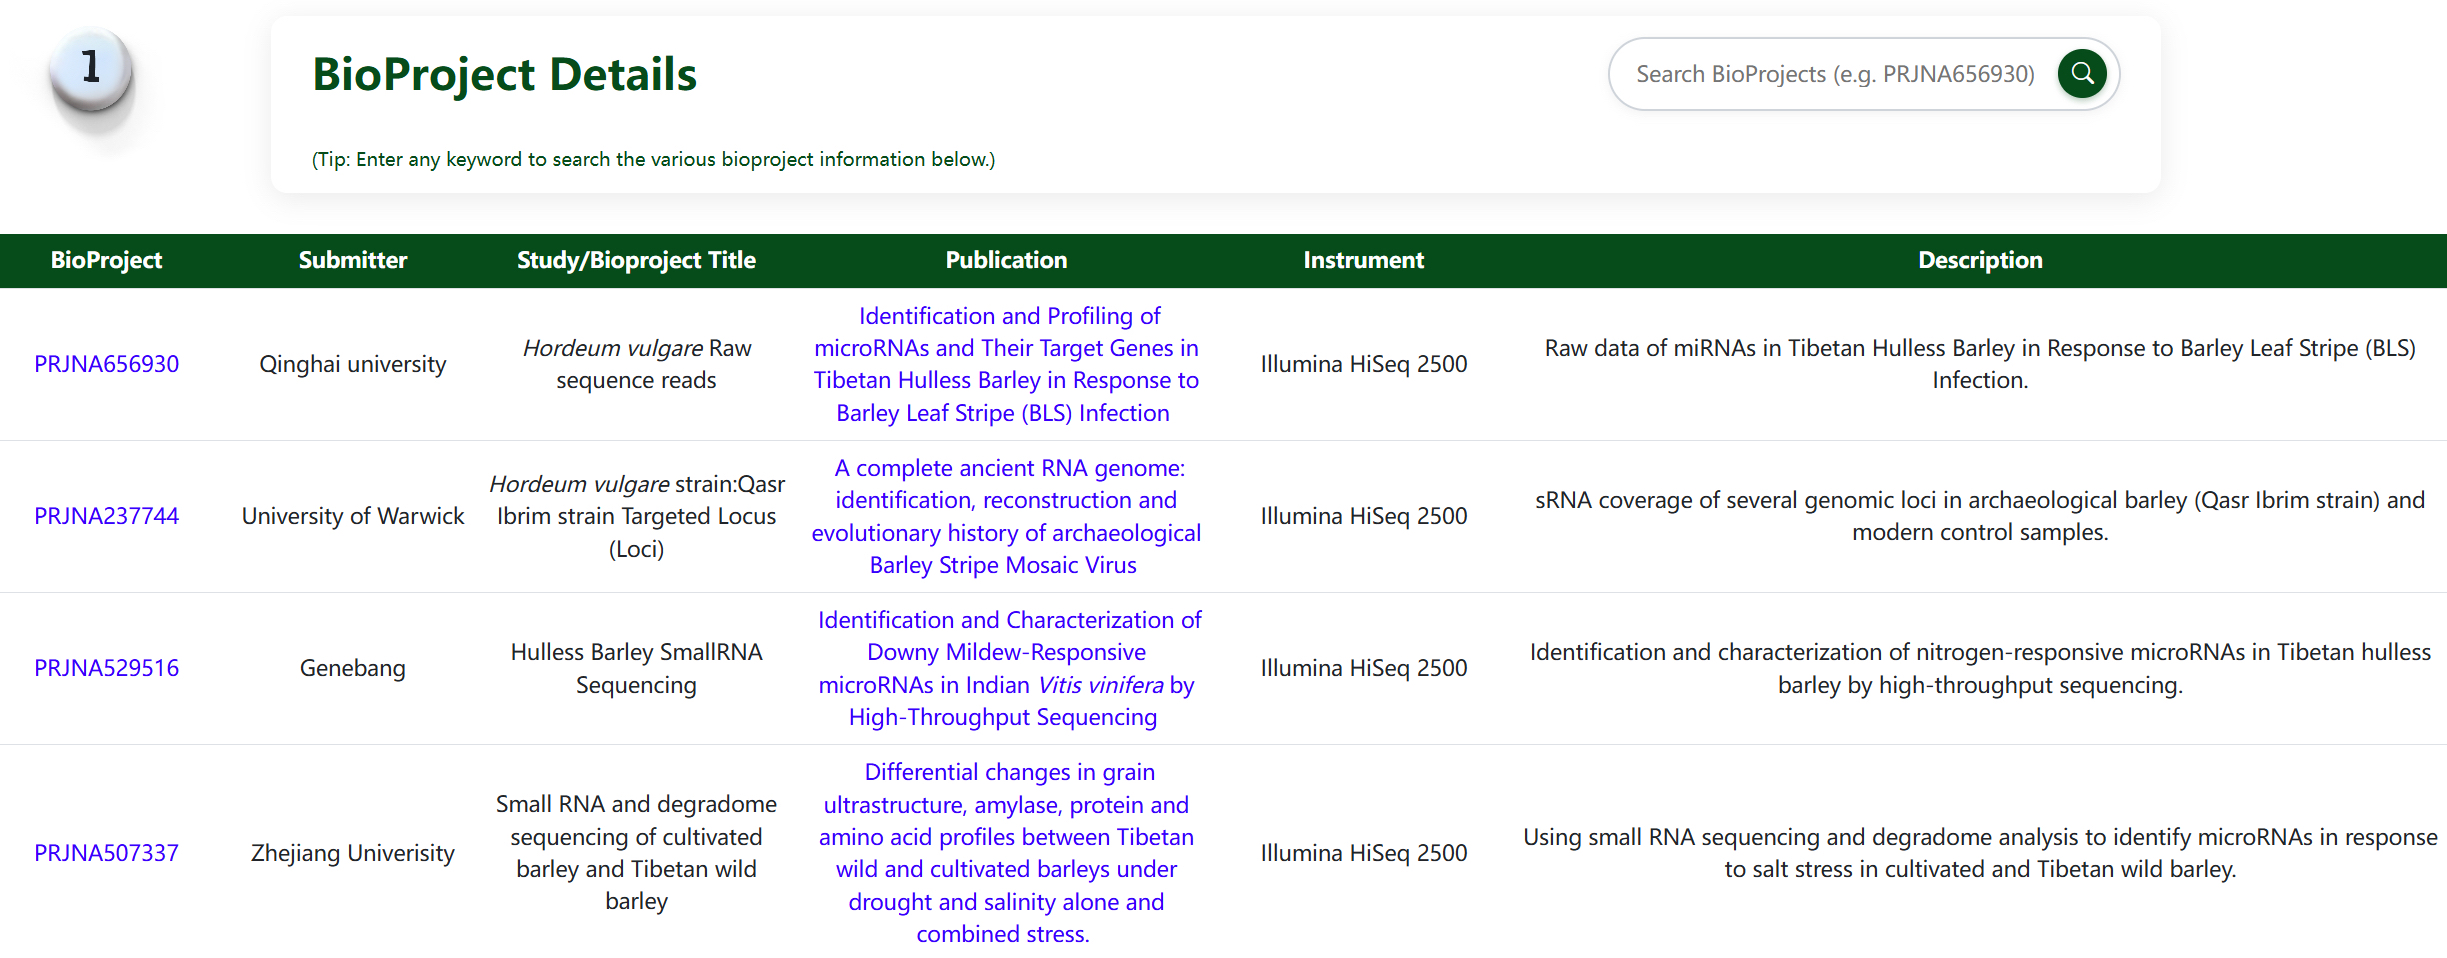Click the Instrument column header
2447x958 pixels.
pos(1364,260)
